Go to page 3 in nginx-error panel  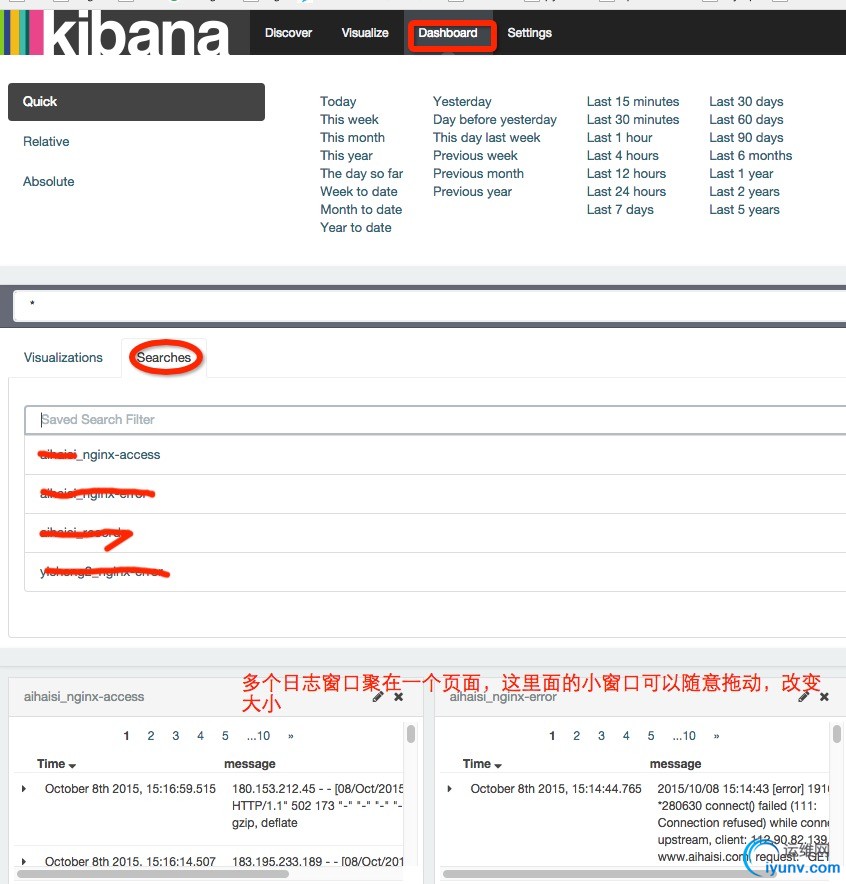click(601, 736)
